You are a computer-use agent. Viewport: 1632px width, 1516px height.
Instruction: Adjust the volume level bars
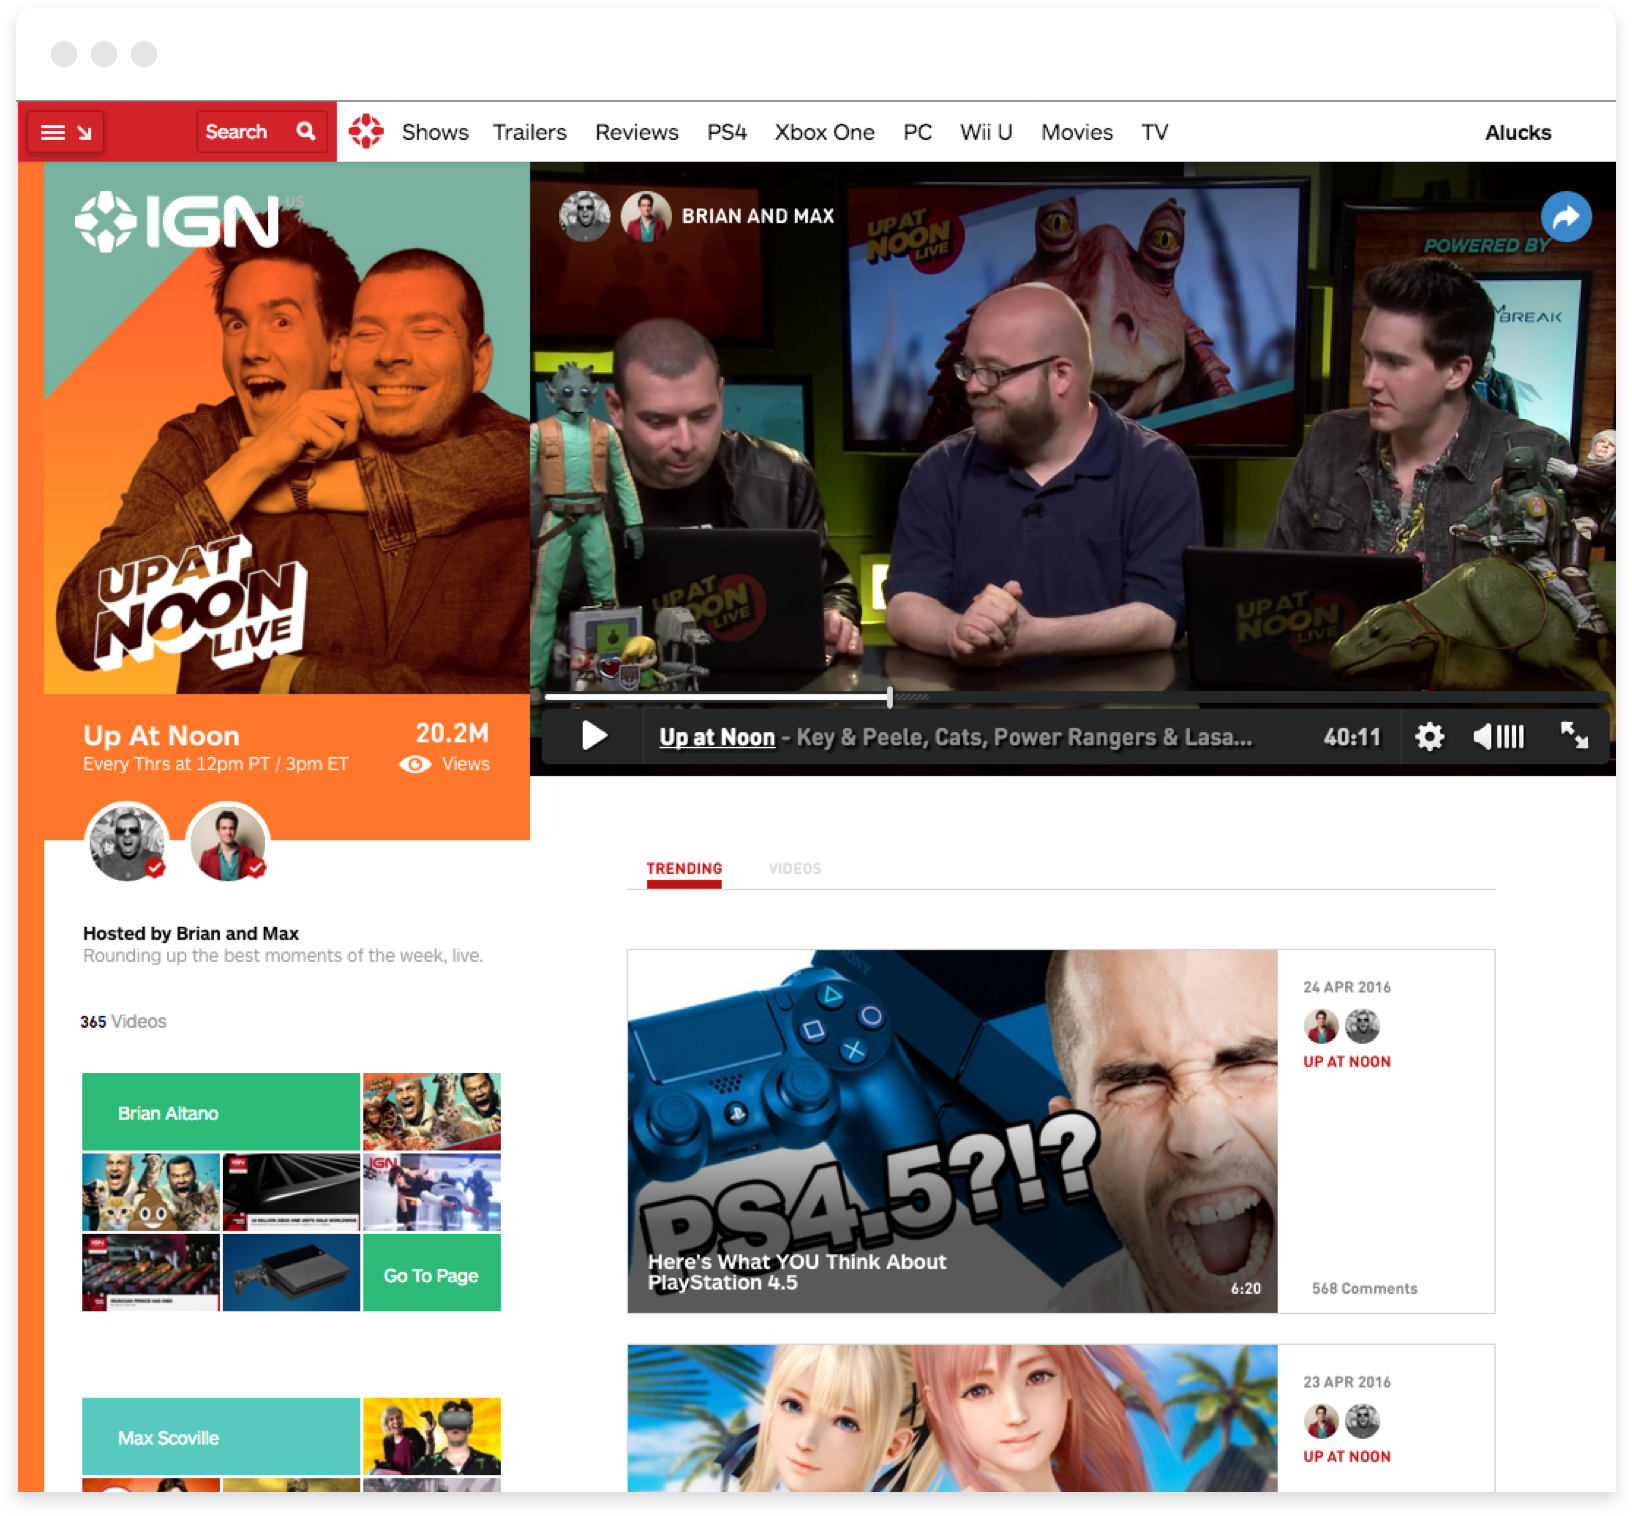click(x=1510, y=737)
